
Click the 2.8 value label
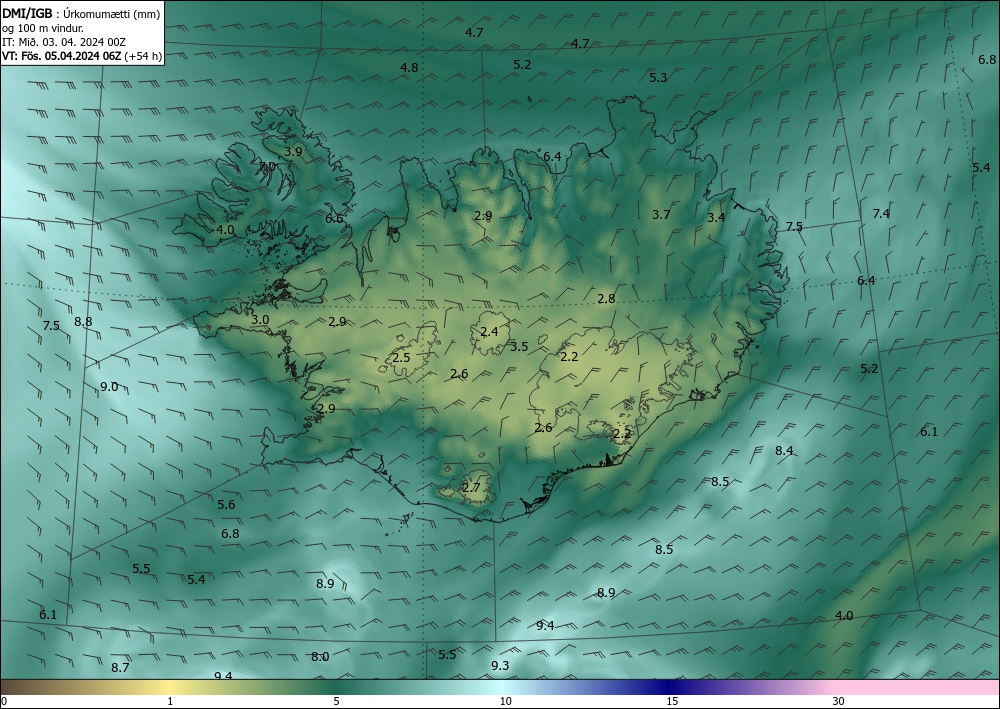tap(607, 298)
